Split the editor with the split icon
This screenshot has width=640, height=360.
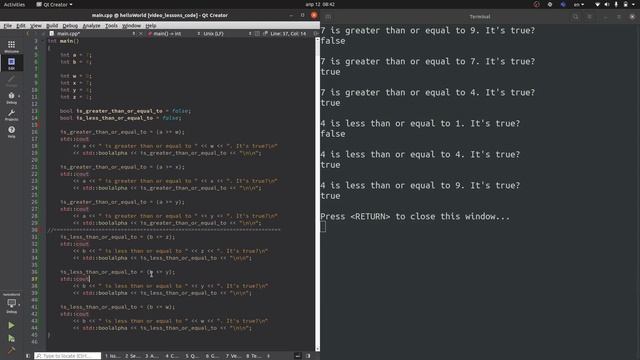point(316,33)
